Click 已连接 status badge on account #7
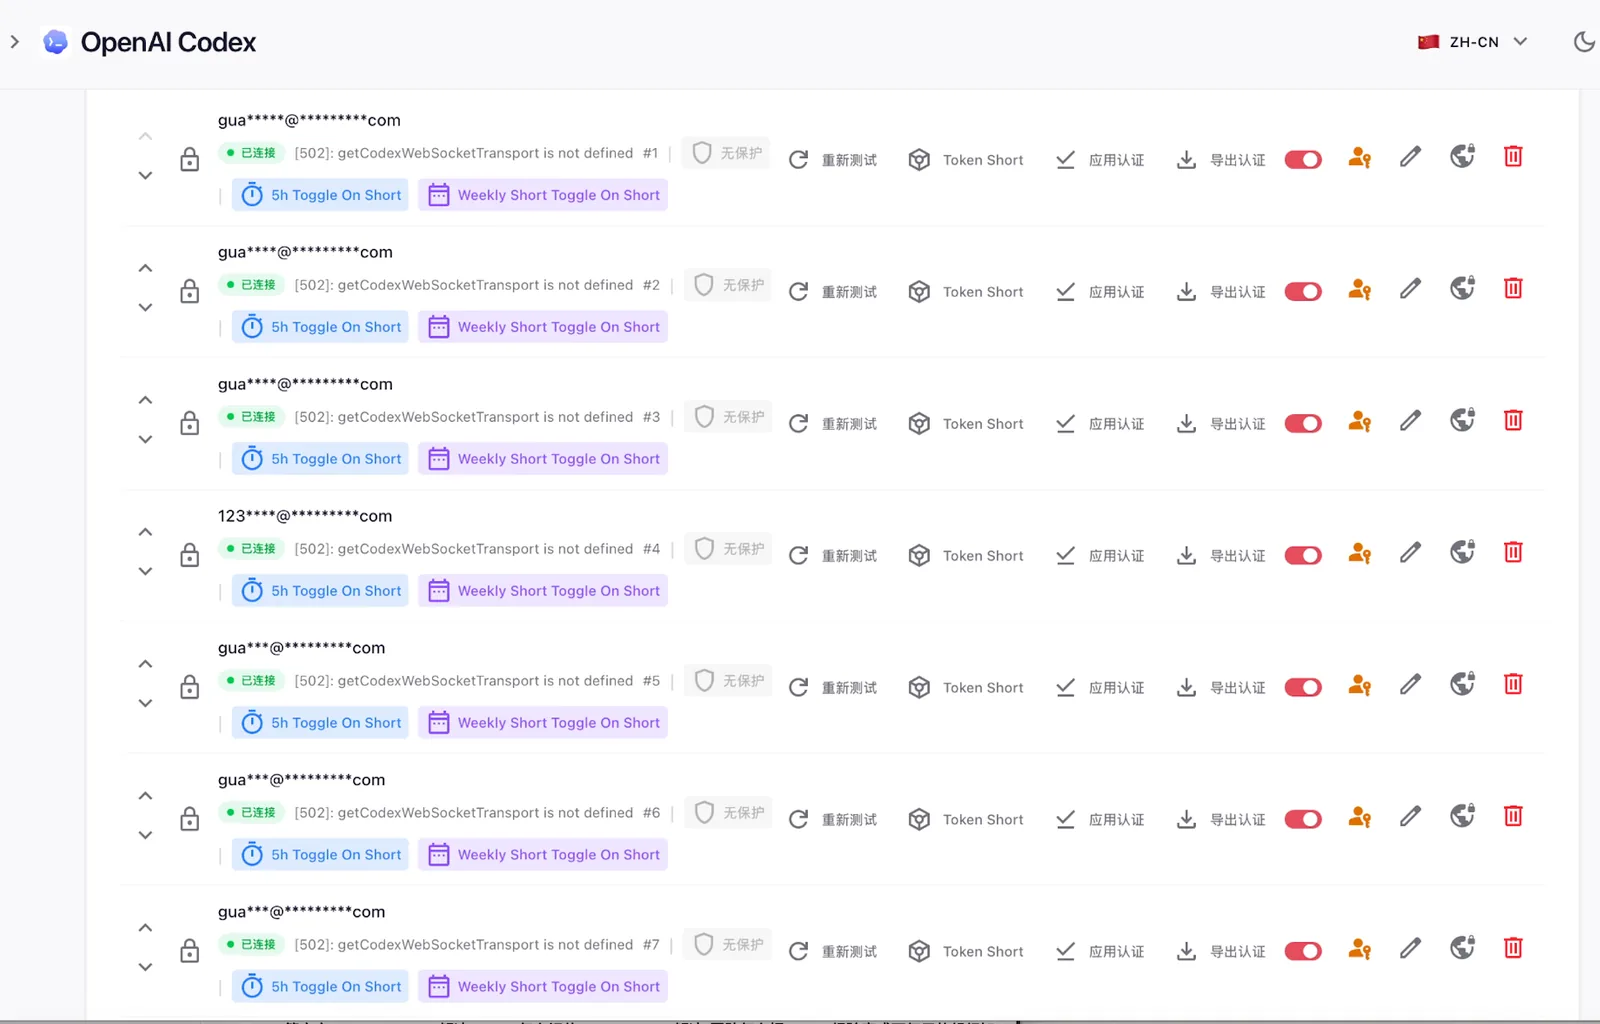The image size is (1600, 1024). 250,945
